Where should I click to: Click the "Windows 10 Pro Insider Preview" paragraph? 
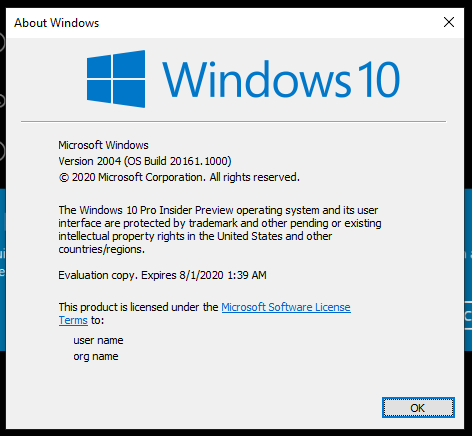click(220, 230)
